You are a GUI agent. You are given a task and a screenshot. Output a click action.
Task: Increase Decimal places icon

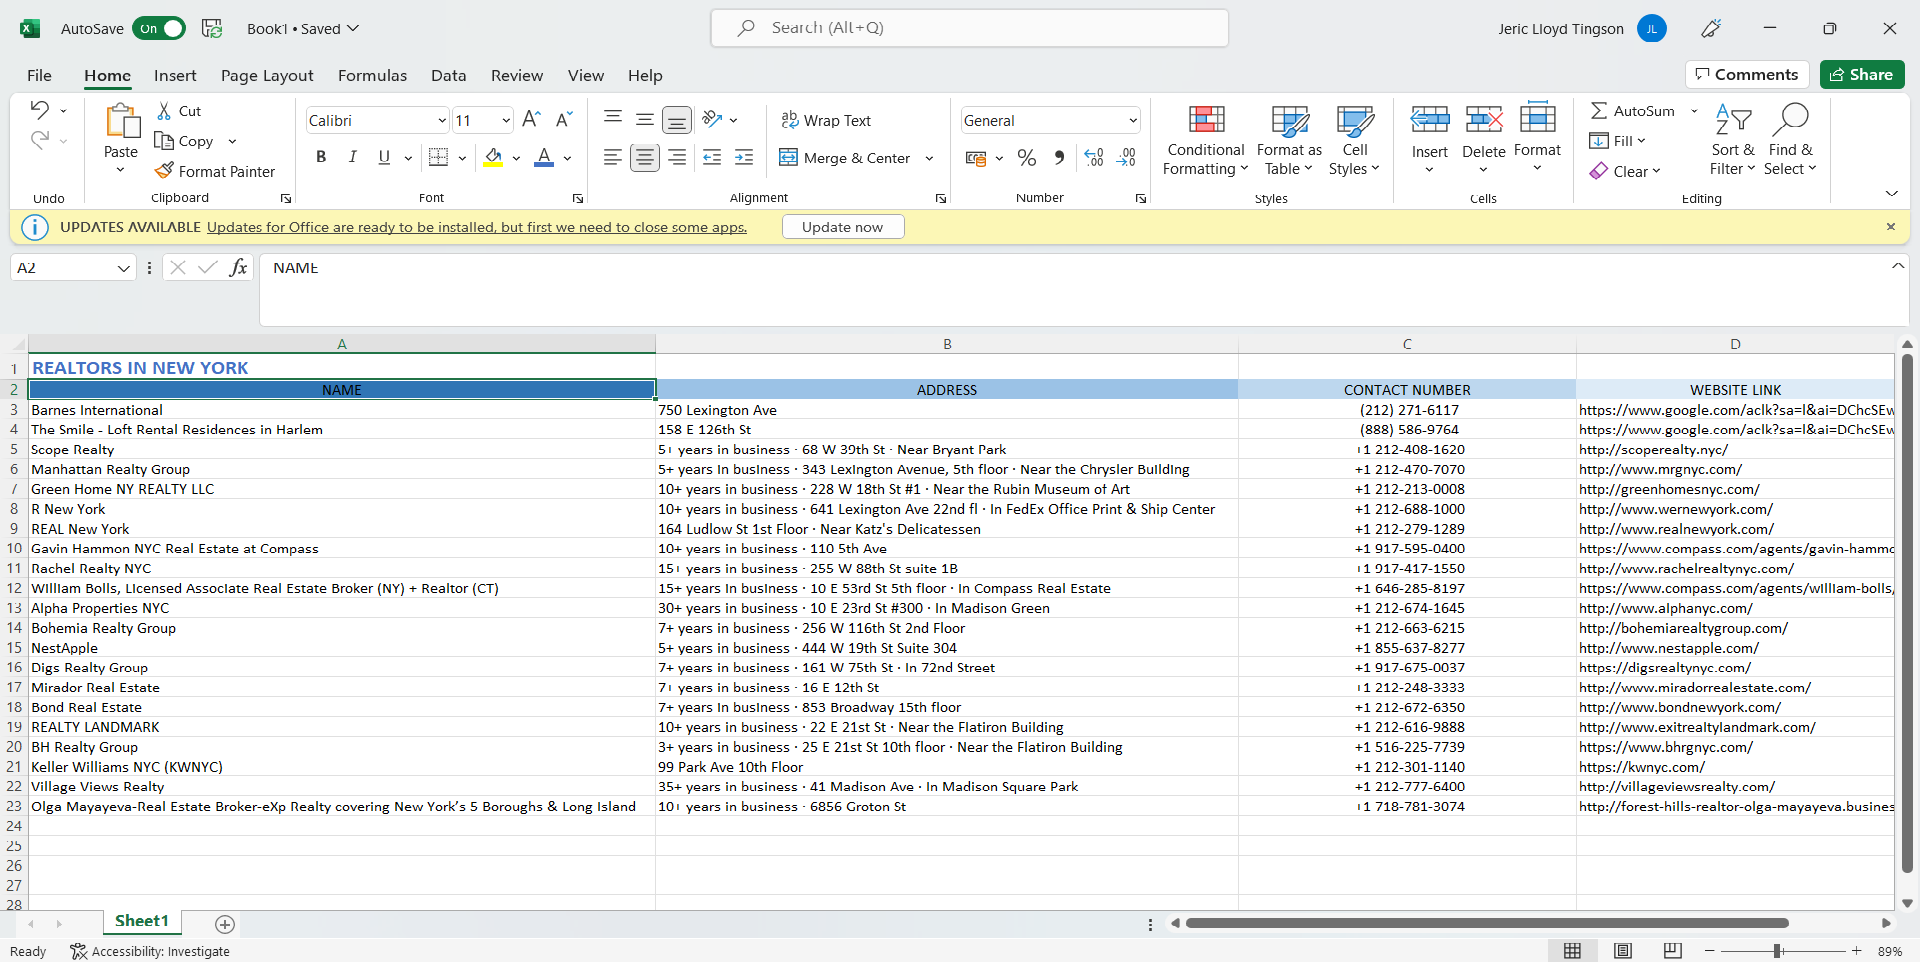[x=1094, y=157]
